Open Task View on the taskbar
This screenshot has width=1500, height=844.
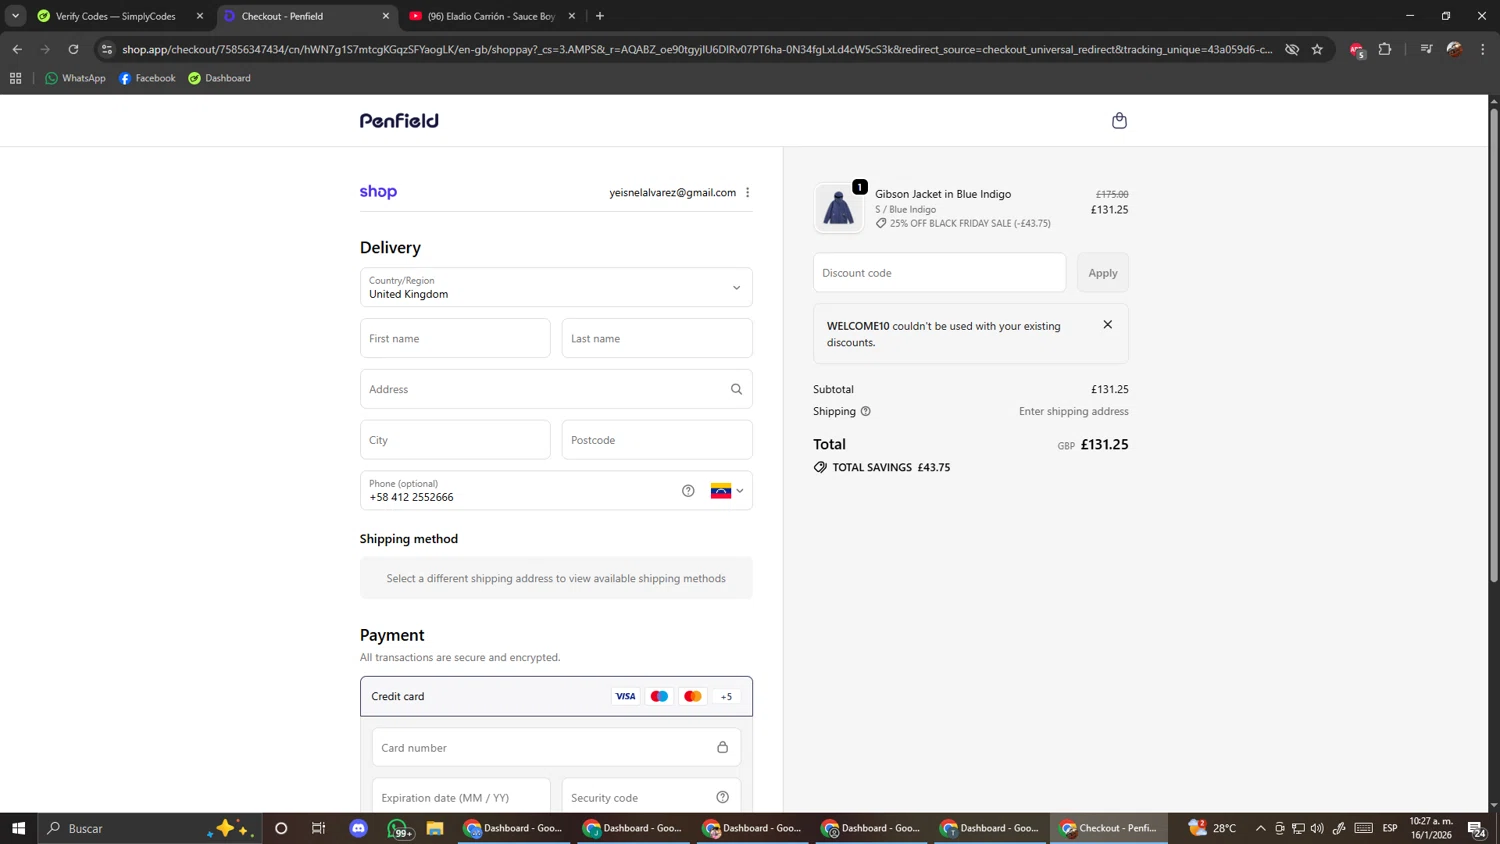point(319,828)
